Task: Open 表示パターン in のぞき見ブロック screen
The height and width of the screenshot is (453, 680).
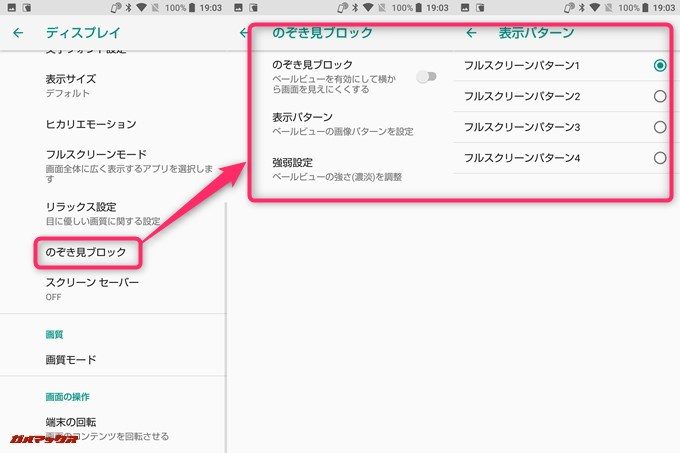Action: (343, 124)
